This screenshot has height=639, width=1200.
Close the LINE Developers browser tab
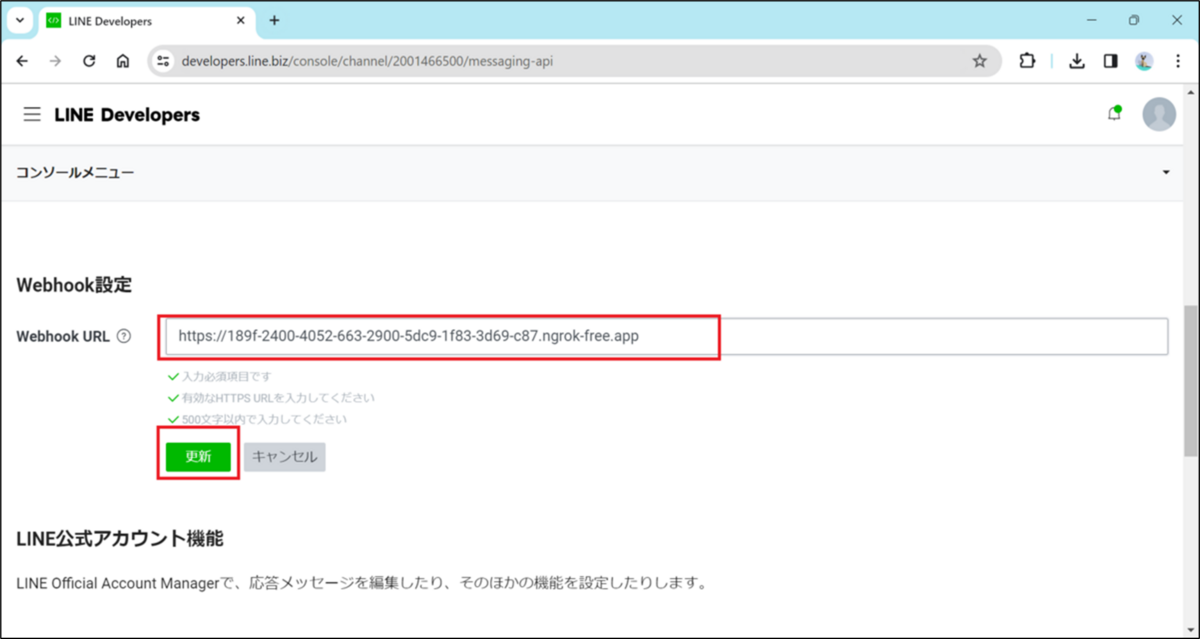point(241,20)
